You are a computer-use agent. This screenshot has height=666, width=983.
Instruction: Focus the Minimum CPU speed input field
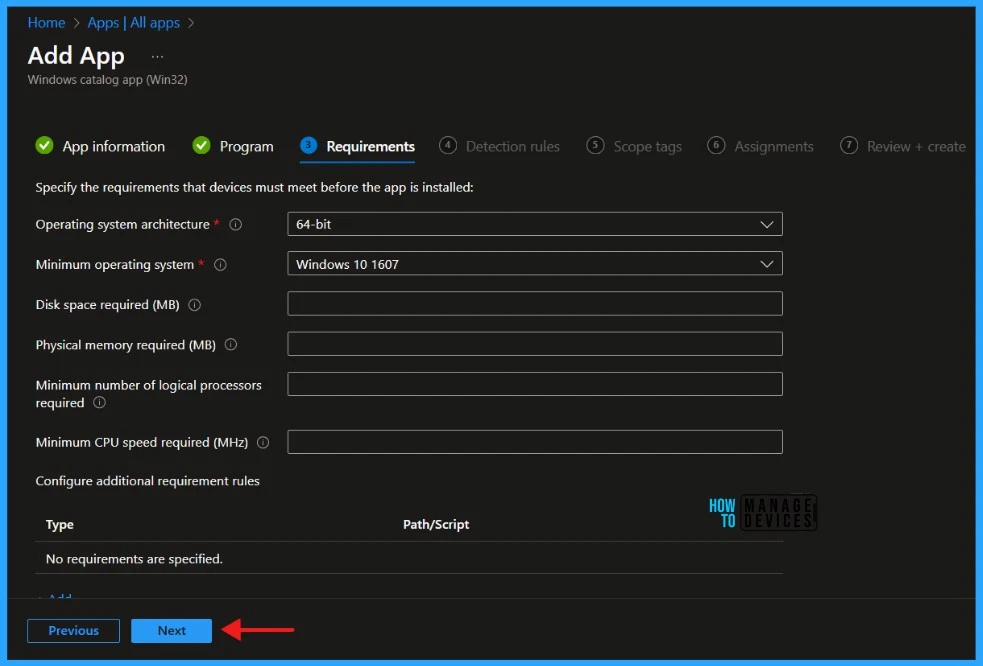click(x=535, y=441)
